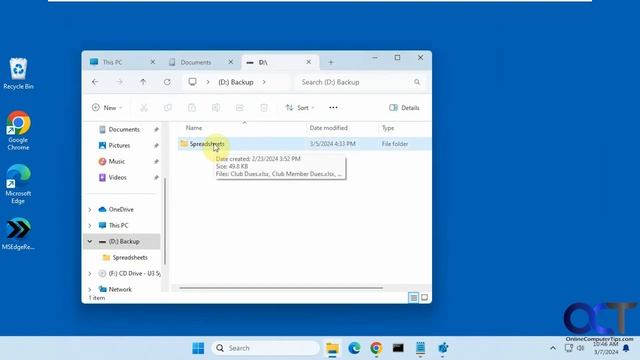Open the Sort dropdown
Viewport: 640px width, 360px height.
point(300,108)
